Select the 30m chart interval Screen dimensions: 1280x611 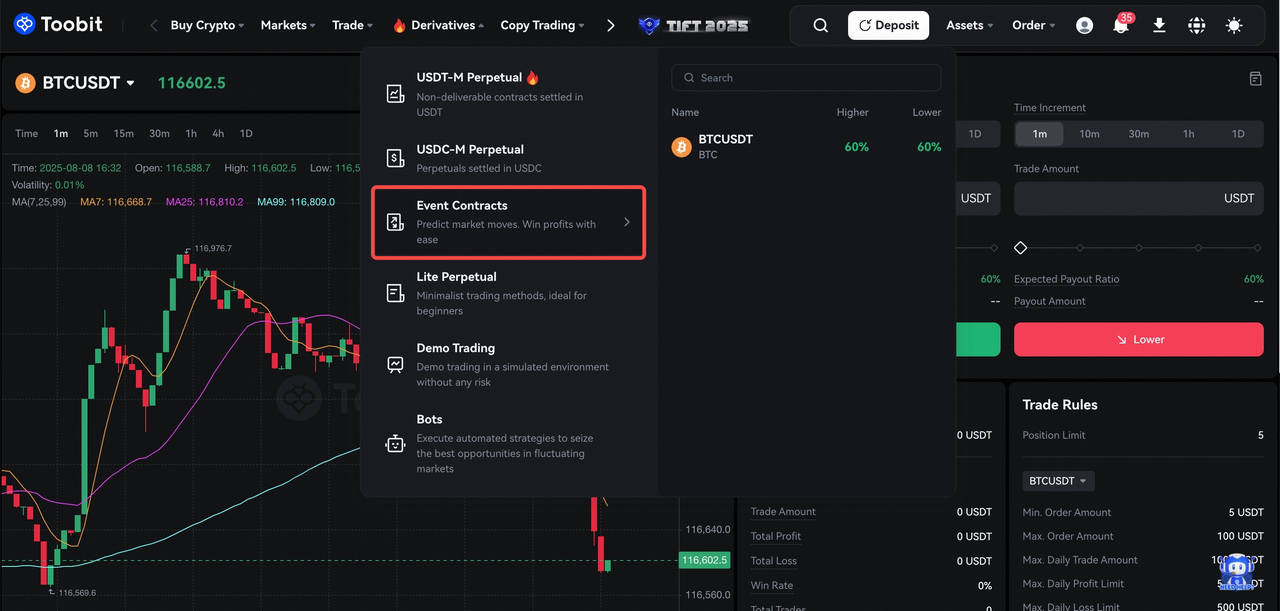point(159,133)
